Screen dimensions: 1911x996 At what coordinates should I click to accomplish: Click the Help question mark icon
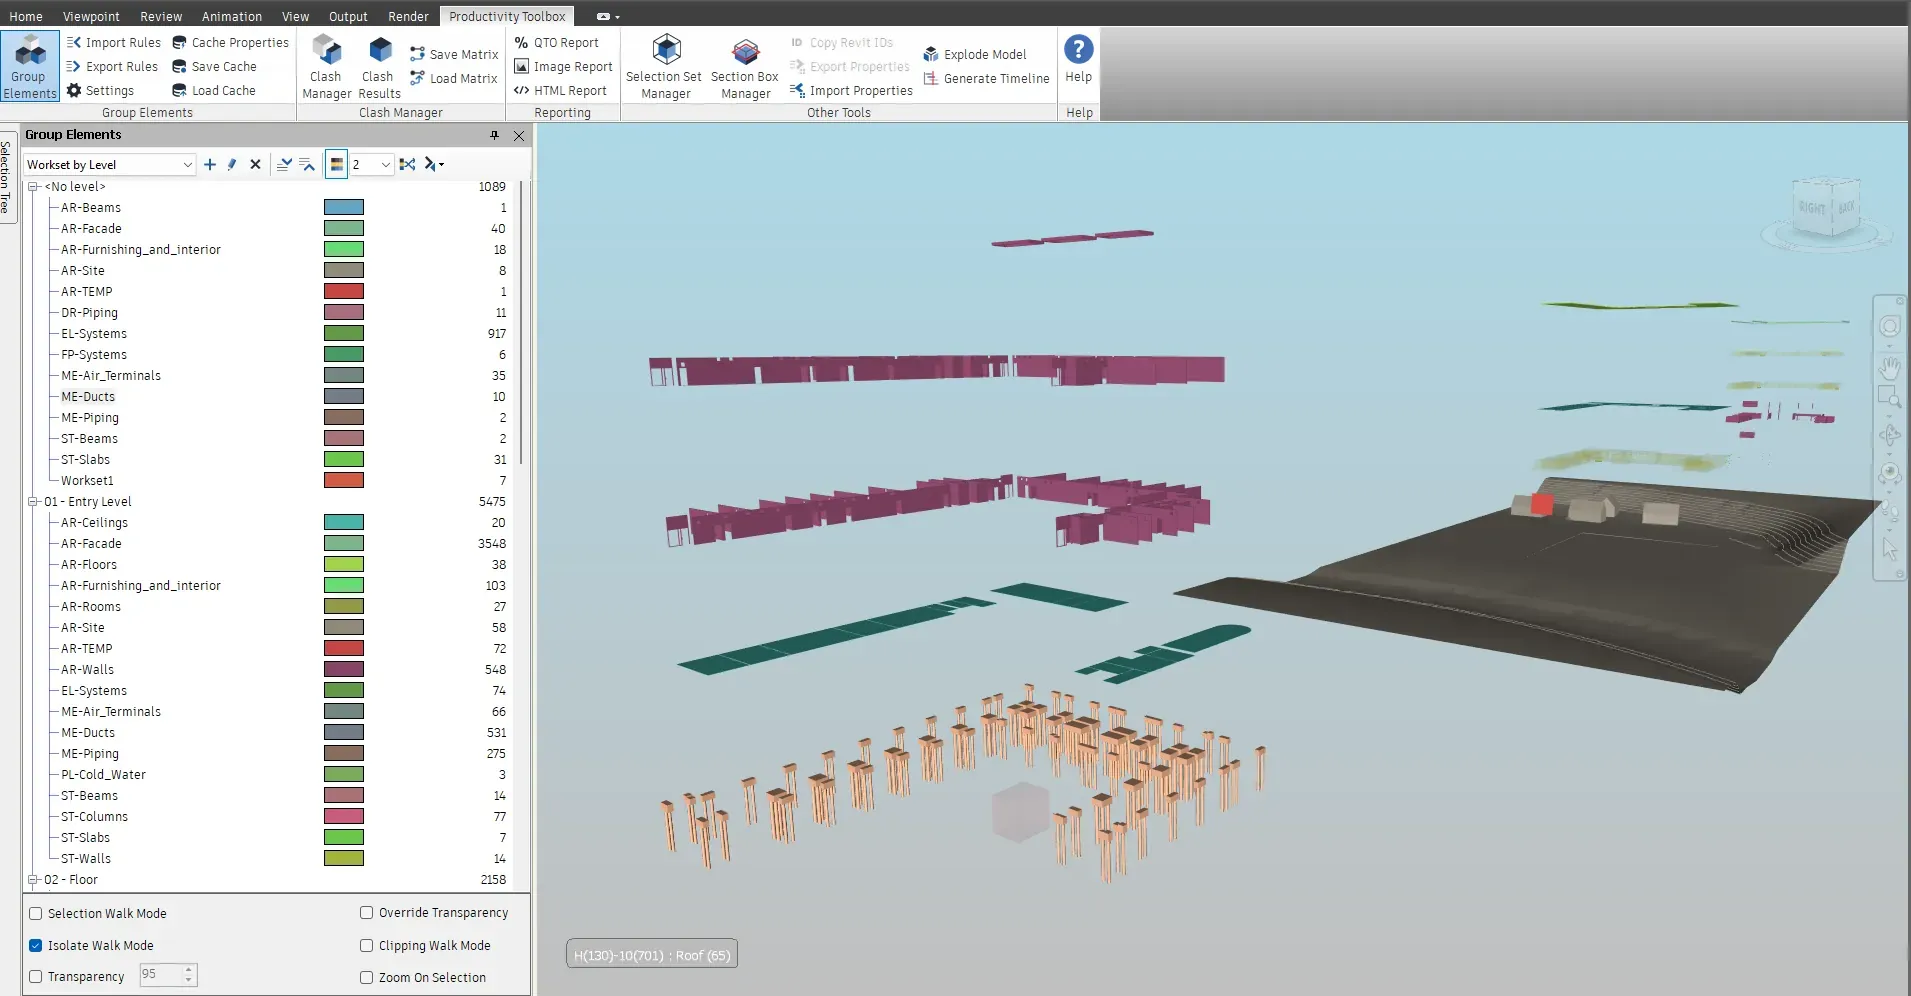click(x=1078, y=49)
